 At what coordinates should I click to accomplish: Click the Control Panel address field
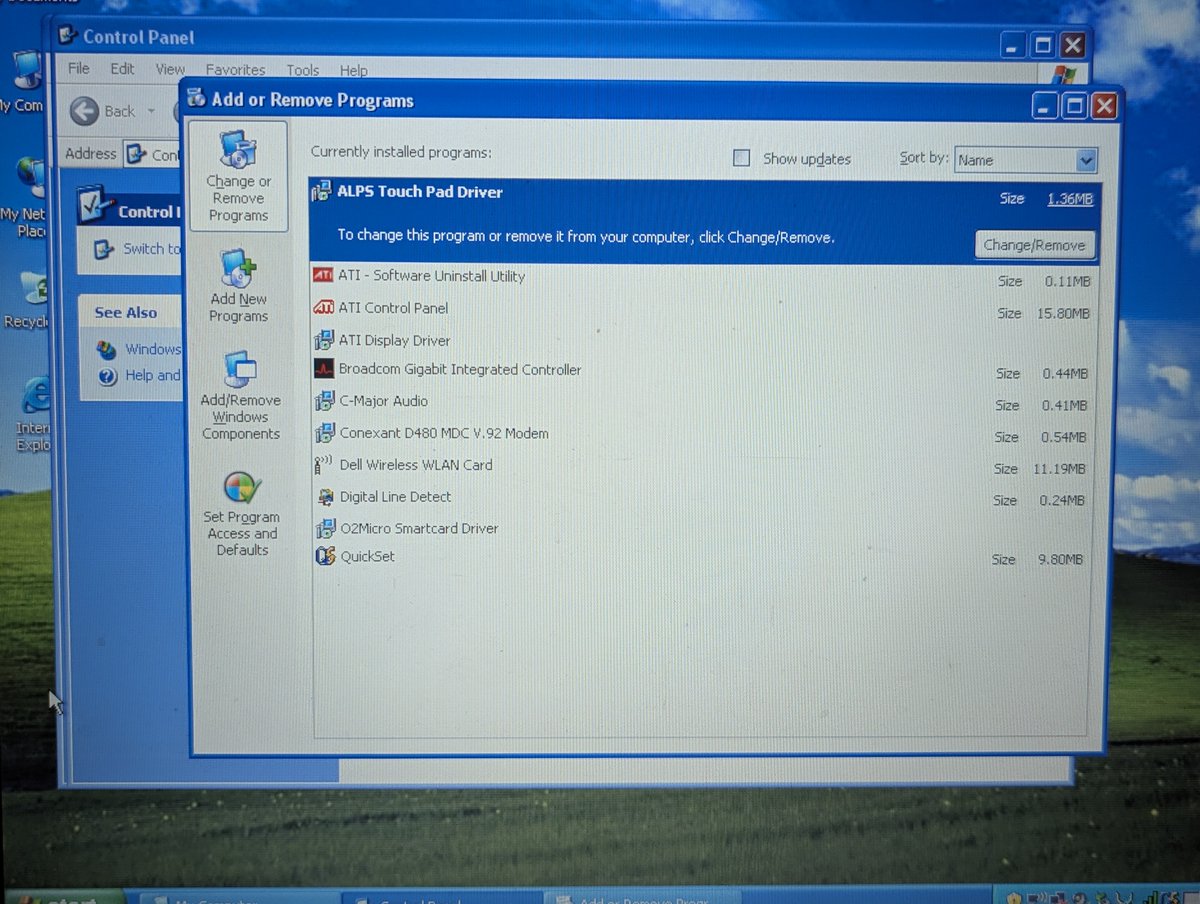pos(151,155)
